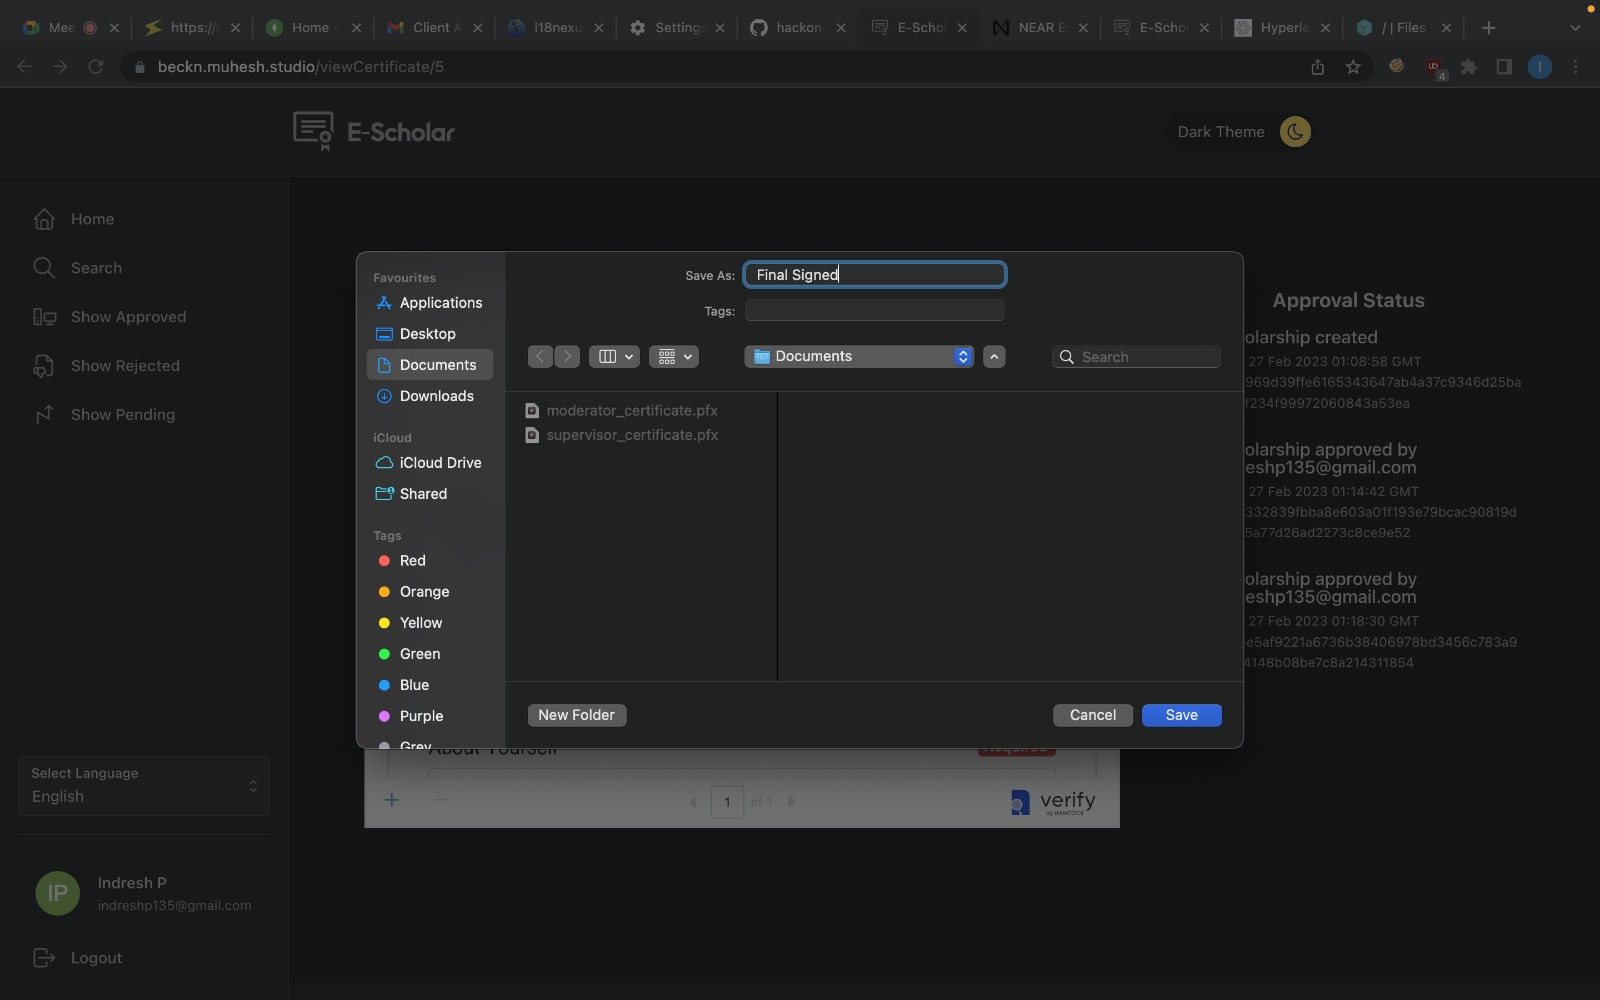Choose the Yellow tag
Screen dimensions: 1600x1000
point(430,623)
